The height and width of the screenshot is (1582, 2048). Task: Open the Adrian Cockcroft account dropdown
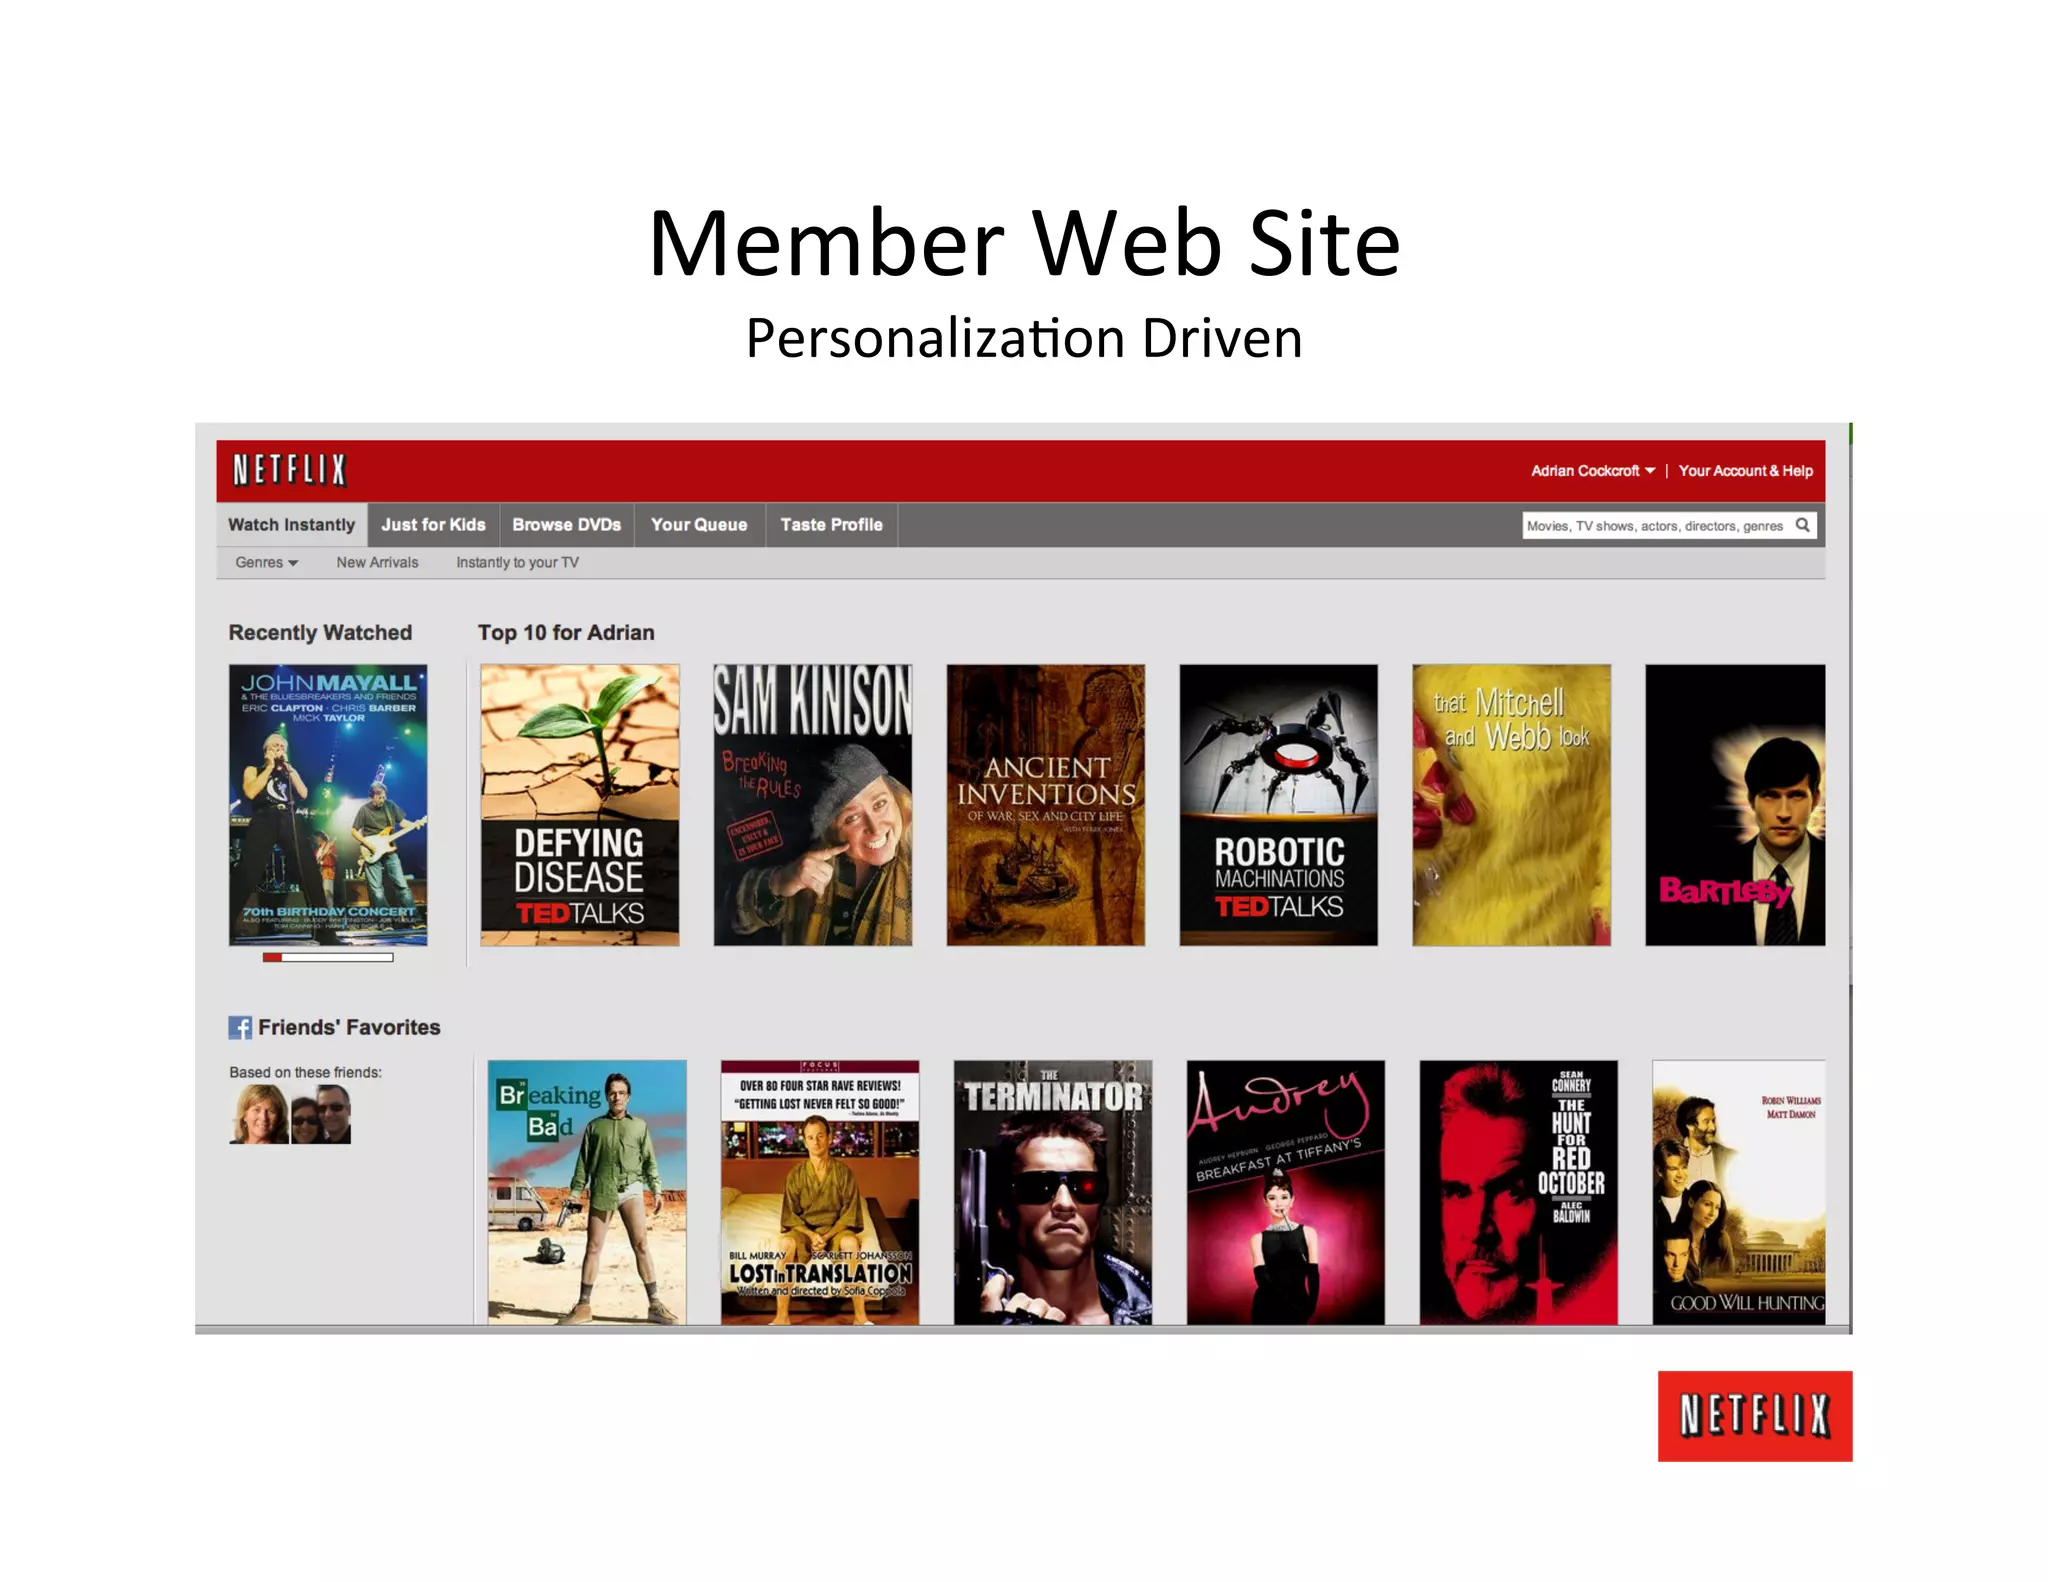coord(1593,470)
